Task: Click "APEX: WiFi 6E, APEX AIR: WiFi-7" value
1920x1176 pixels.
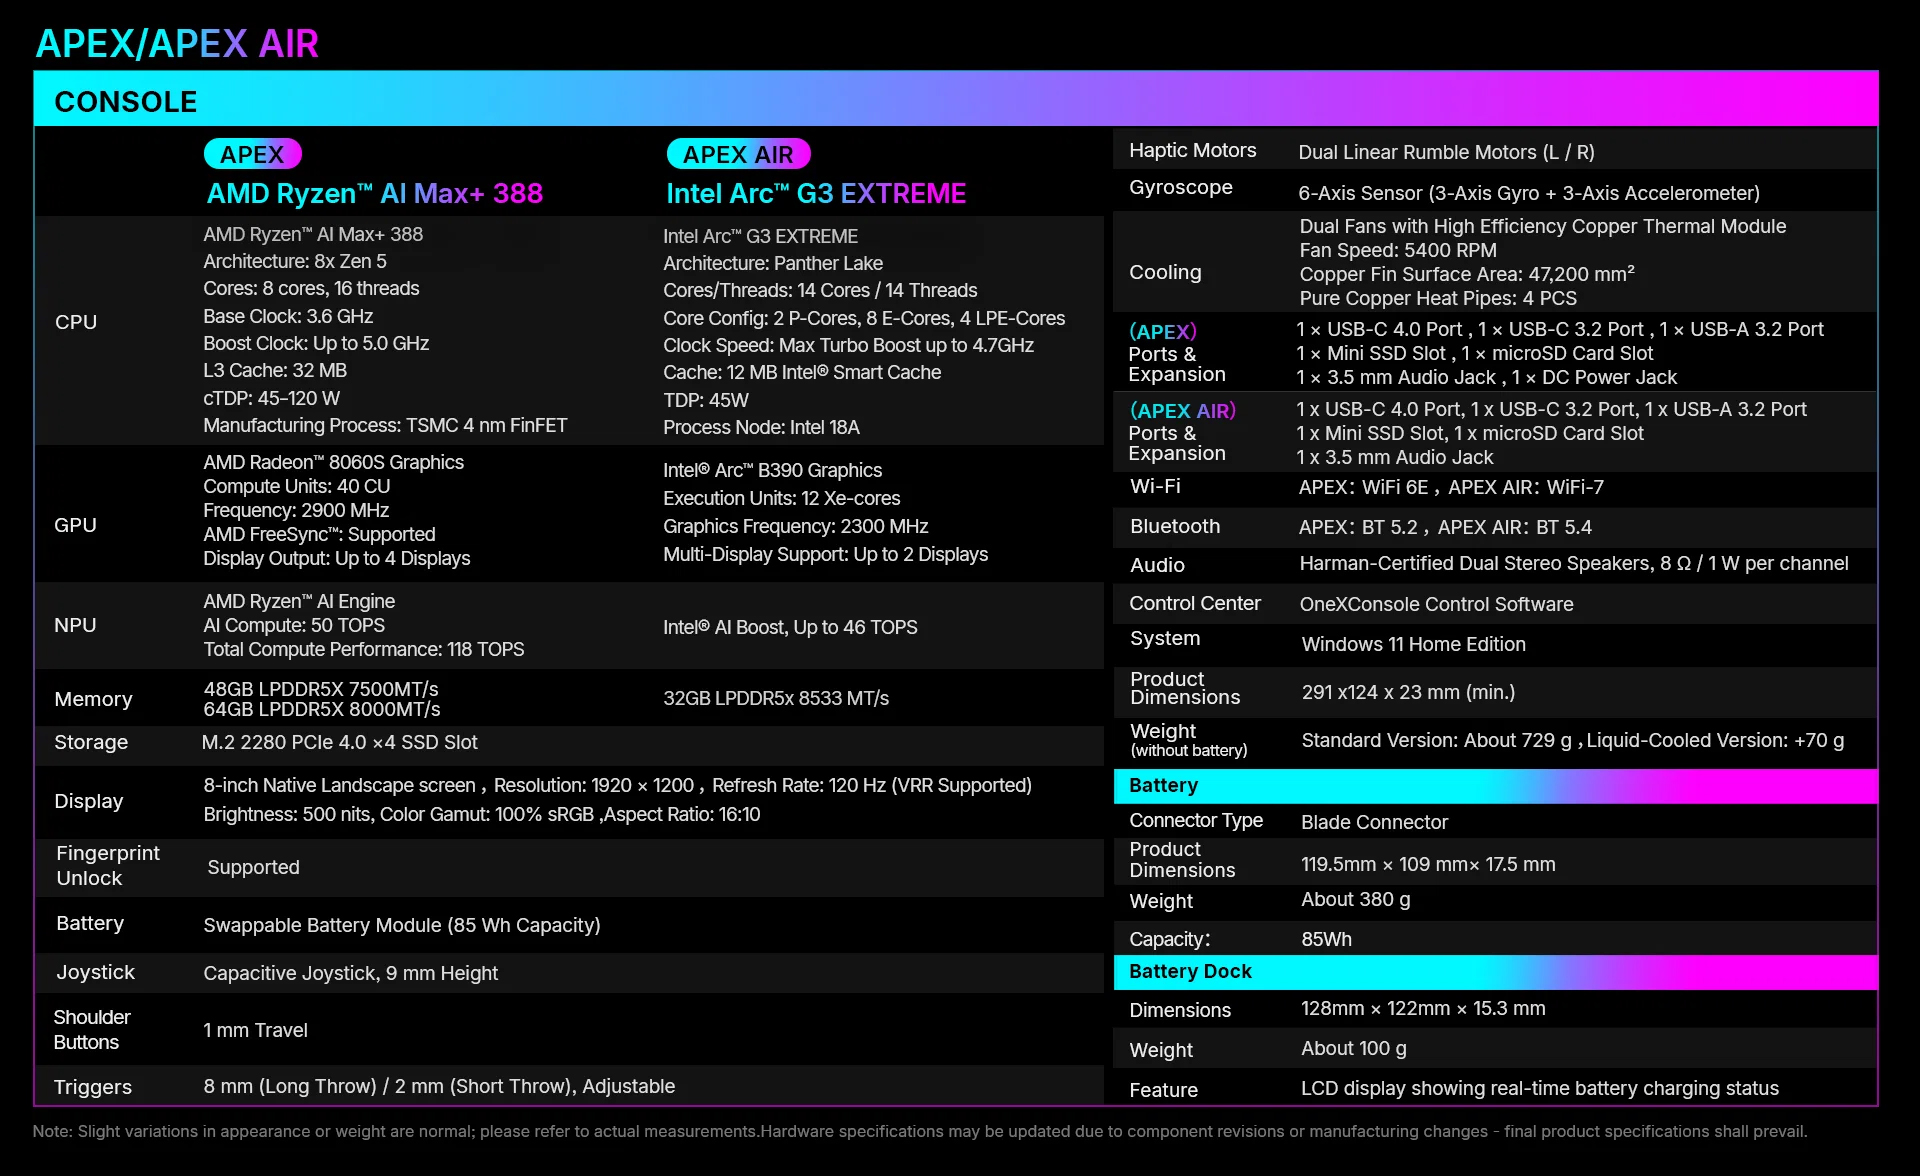Action: (x=1451, y=487)
